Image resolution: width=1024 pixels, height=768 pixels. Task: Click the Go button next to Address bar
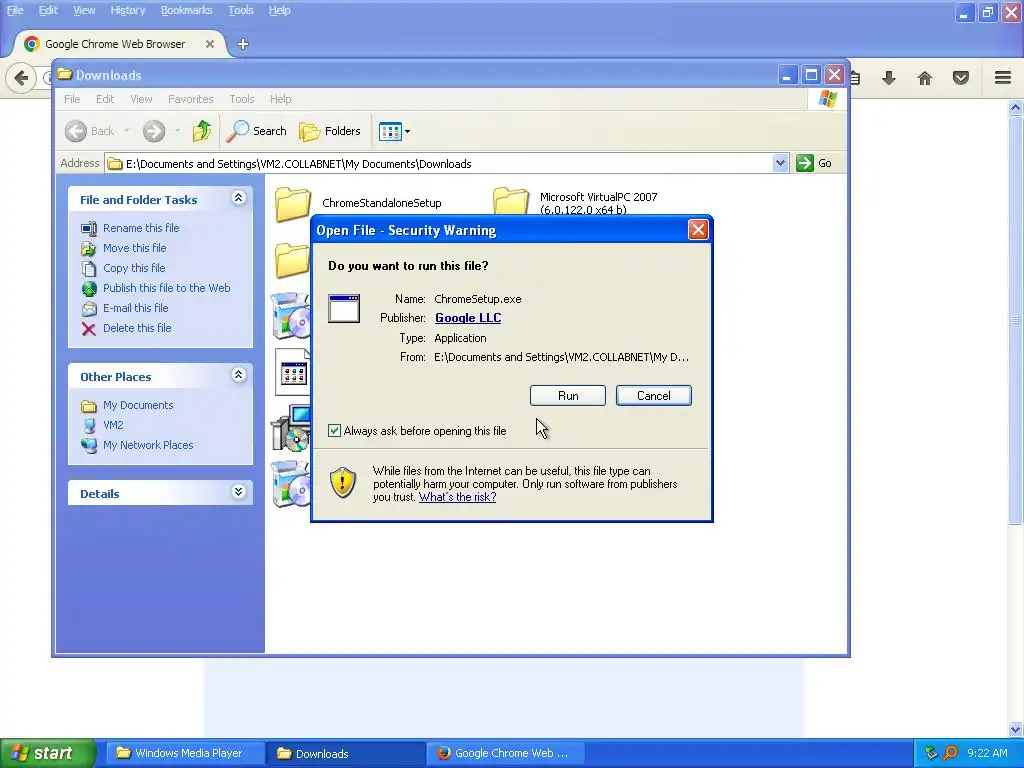(814, 163)
